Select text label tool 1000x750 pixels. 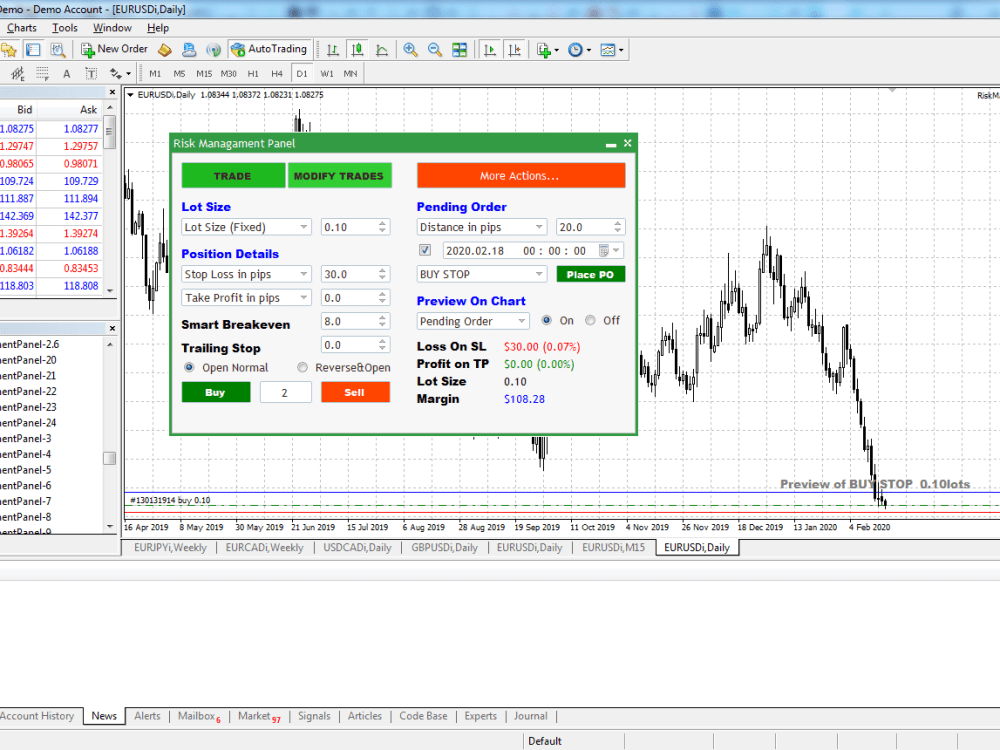click(91, 74)
